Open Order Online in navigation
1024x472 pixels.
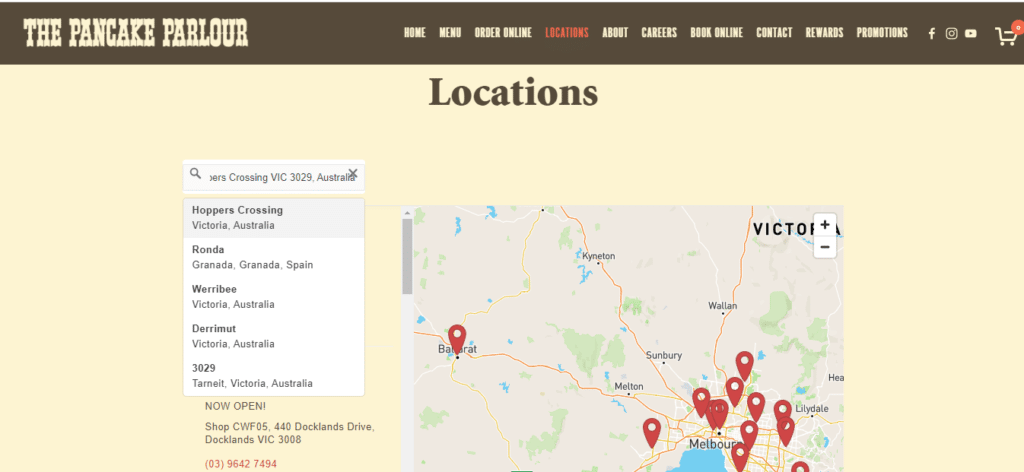[503, 33]
